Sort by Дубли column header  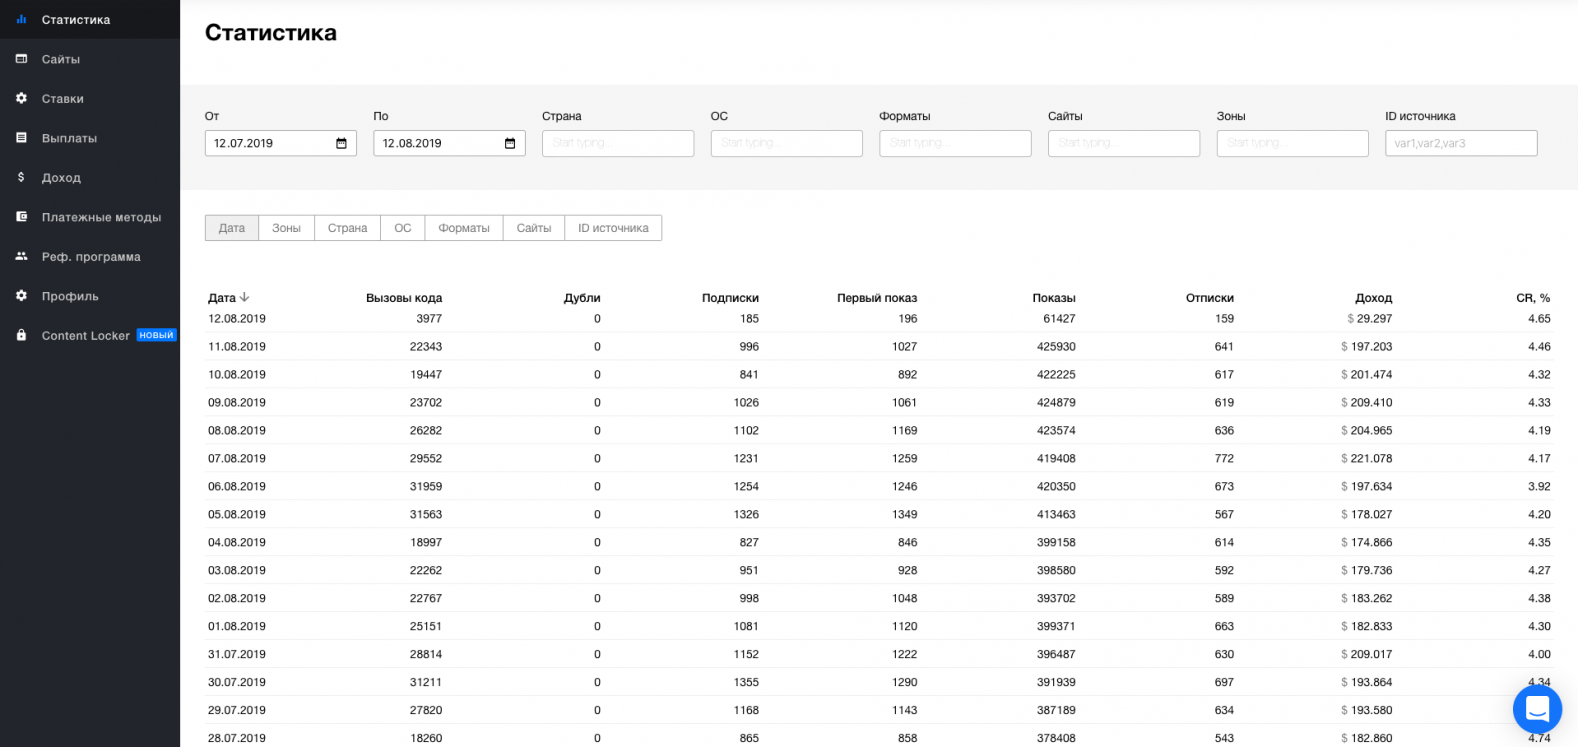(582, 298)
